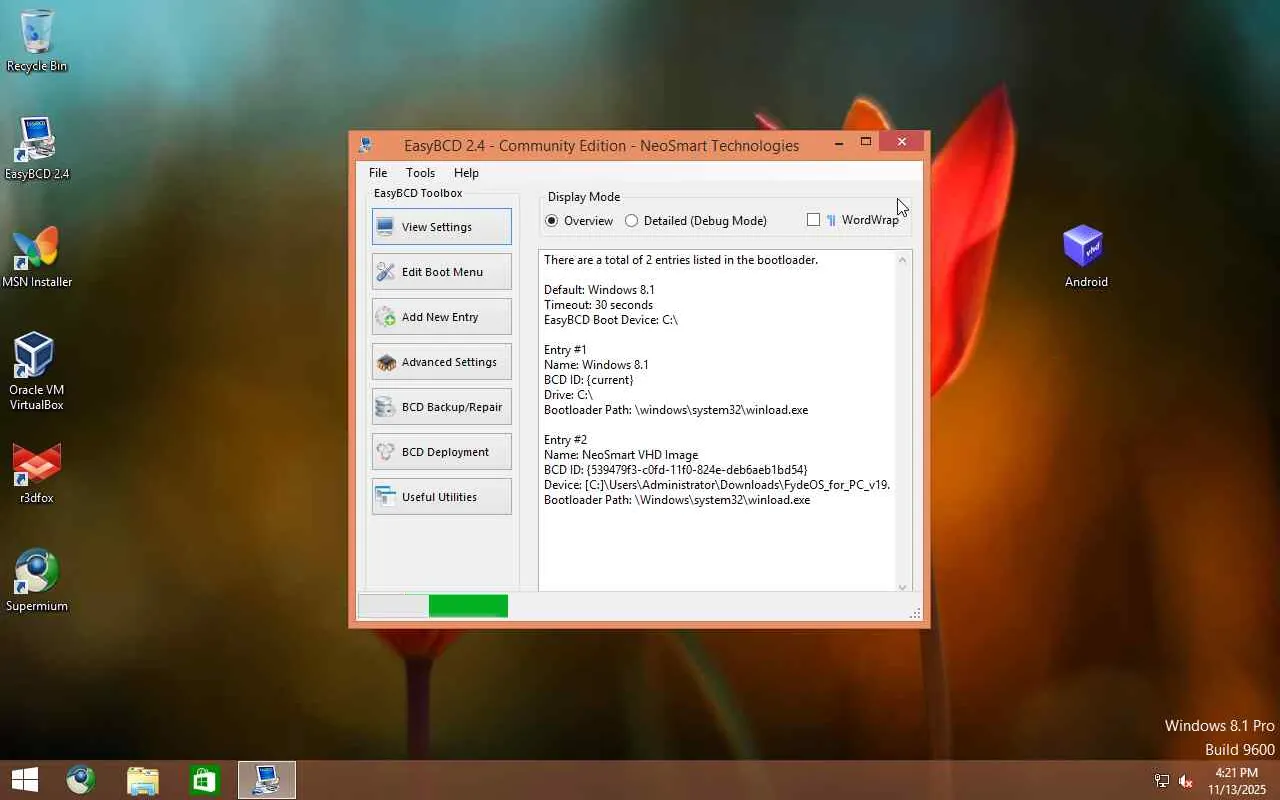
Task: Open the Tools menu
Action: click(420, 173)
